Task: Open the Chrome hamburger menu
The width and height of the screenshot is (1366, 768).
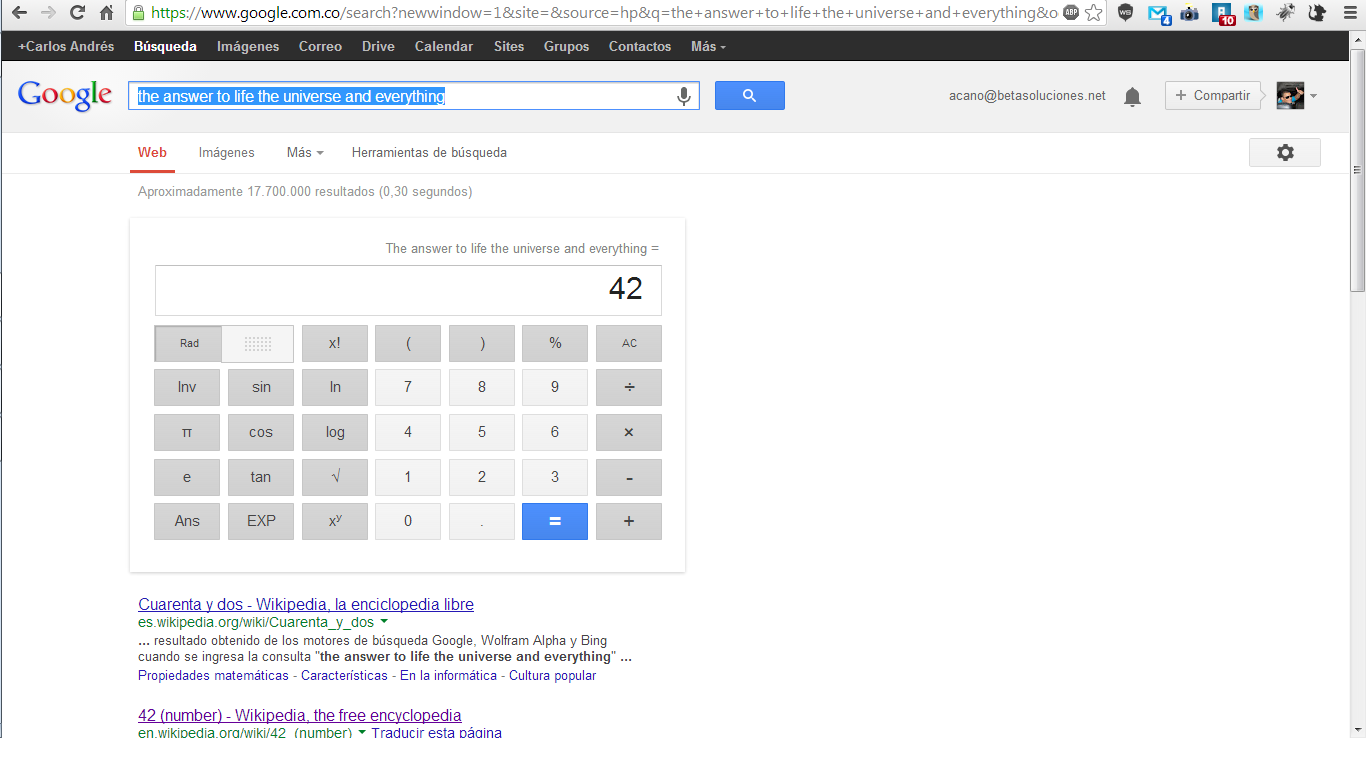Action: 1348,13
